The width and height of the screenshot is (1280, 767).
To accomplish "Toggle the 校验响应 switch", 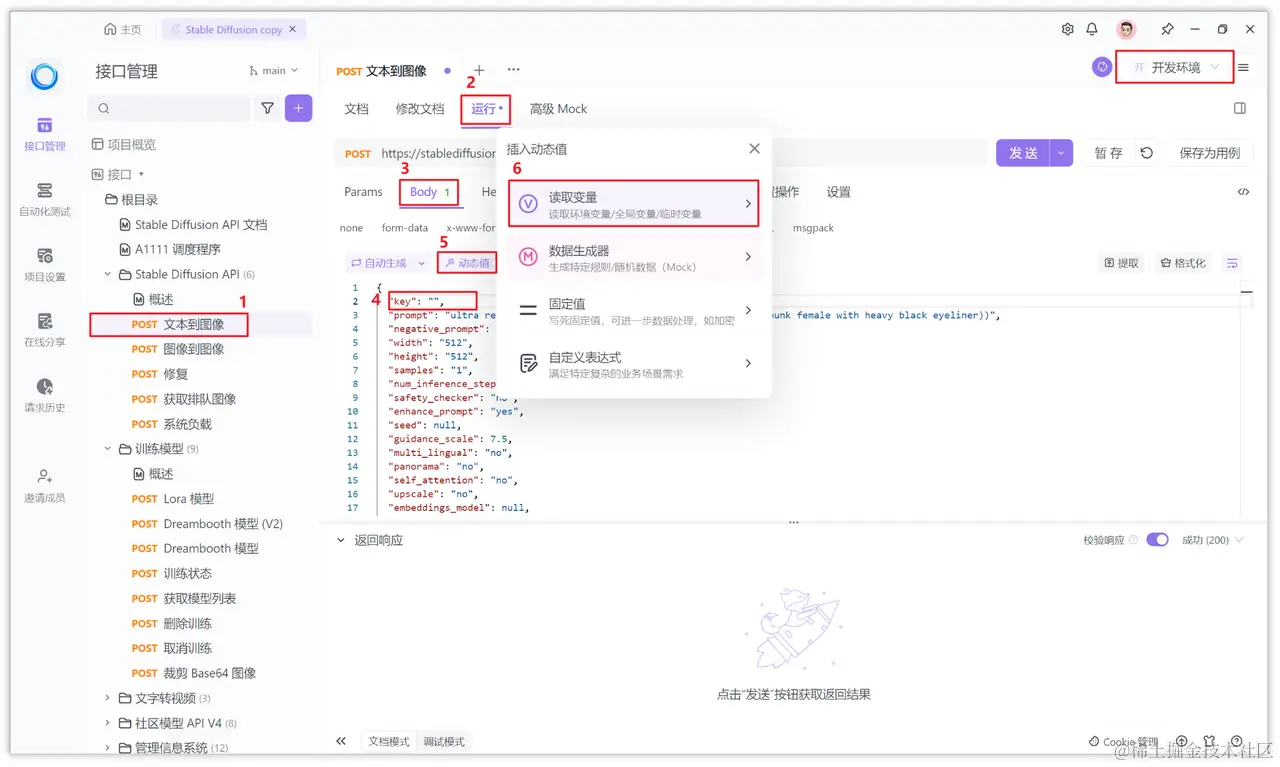I will coord(1157,539).
